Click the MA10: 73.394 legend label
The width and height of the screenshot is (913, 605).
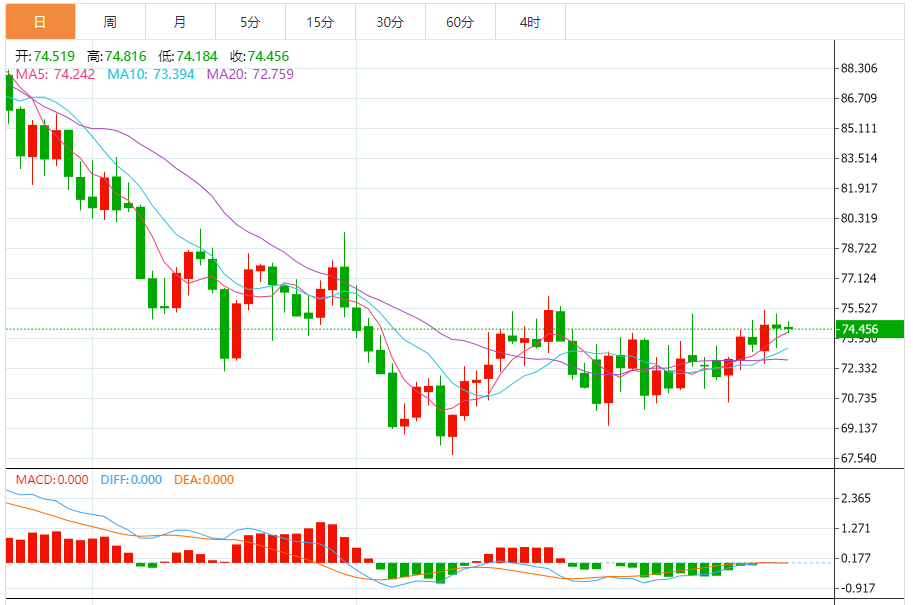[151, 74]
